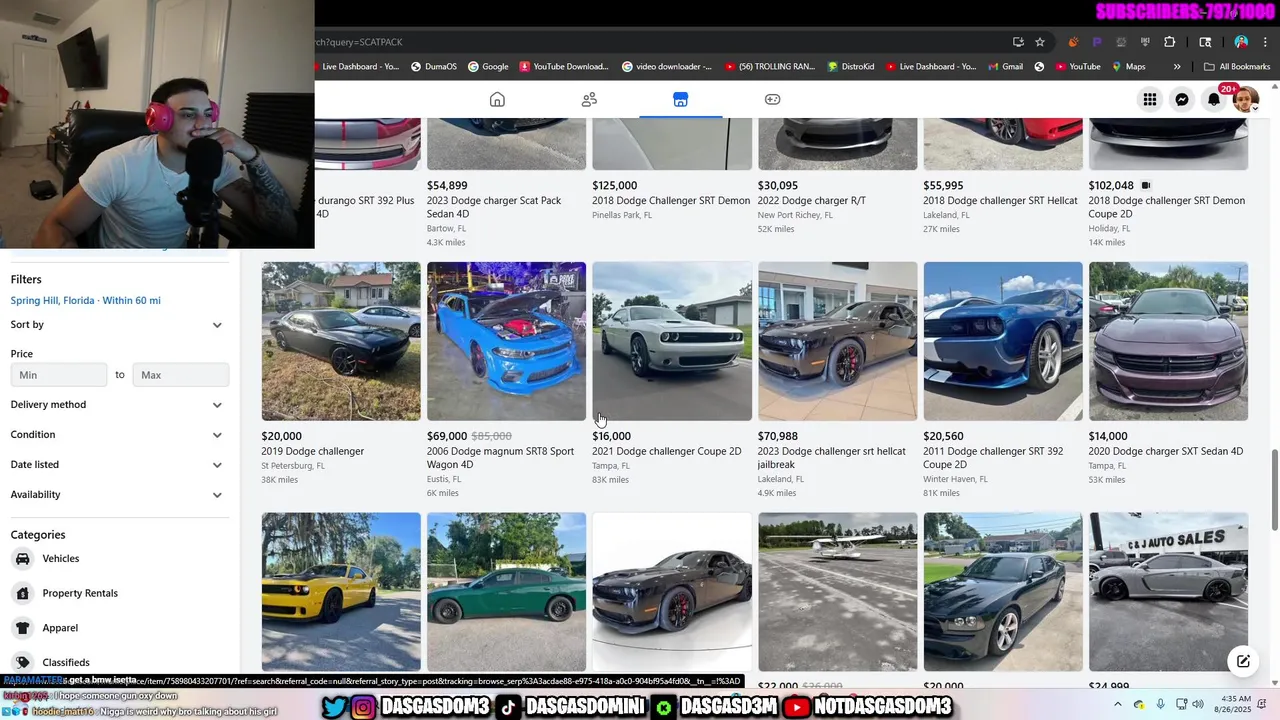The height and width of the screenshot is (720, 1280).
Task: Show more bookmarks chevron
Action: coord(1177,67)
